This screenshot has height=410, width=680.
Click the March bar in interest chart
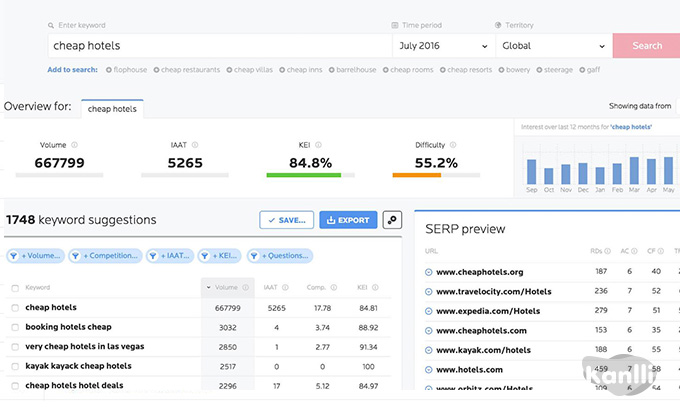634,171
